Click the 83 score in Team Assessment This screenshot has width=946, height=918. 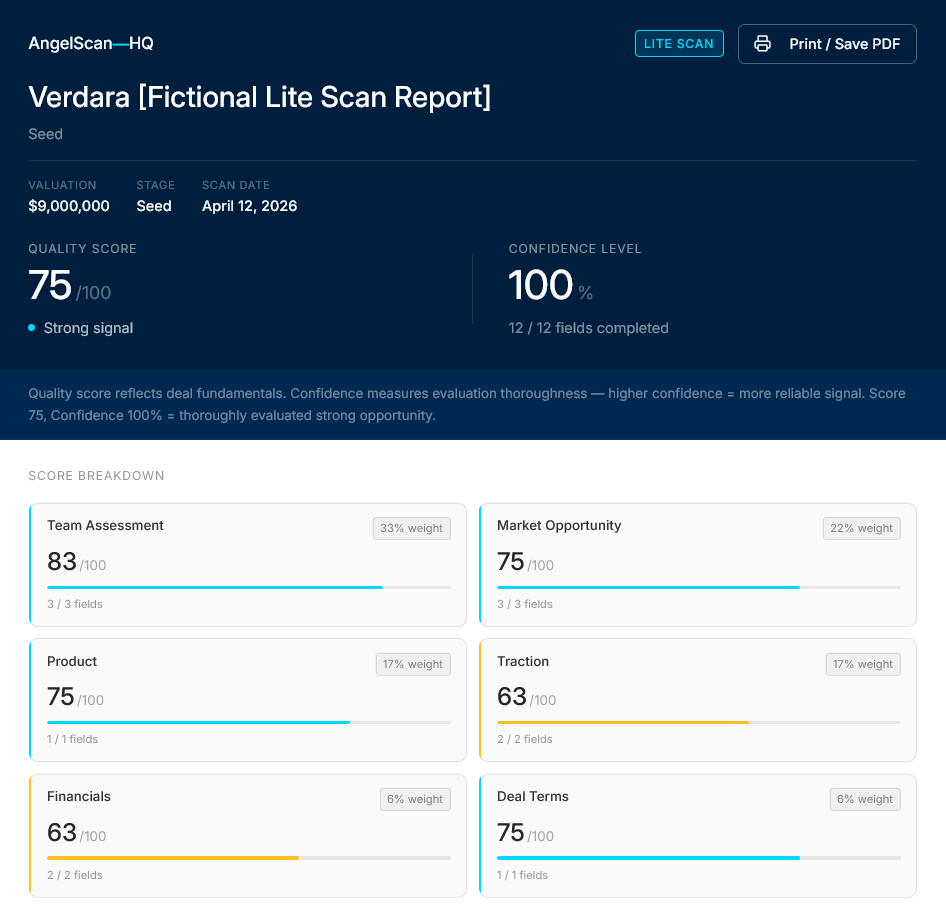[62, 562]
